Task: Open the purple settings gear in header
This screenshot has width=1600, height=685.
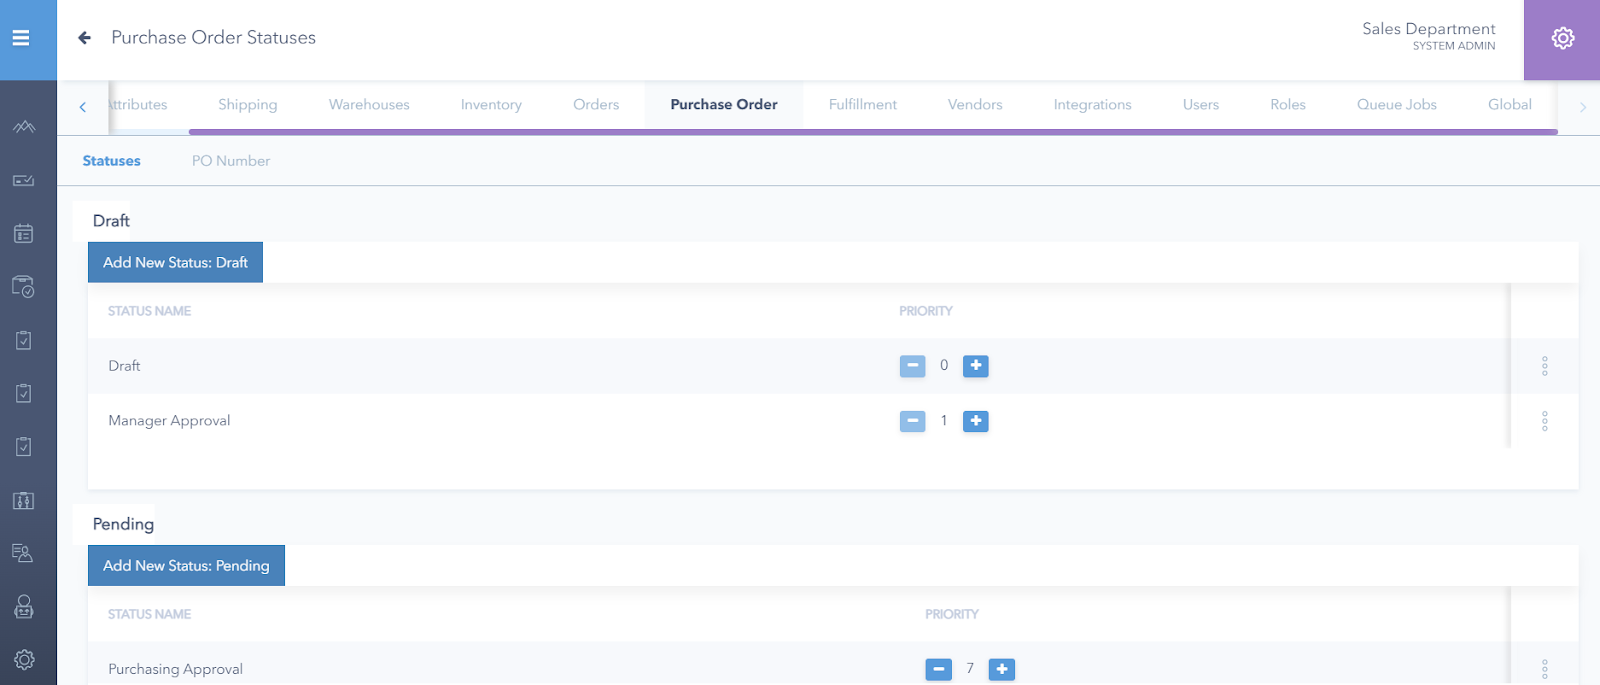Action: tap(1562, 38)
